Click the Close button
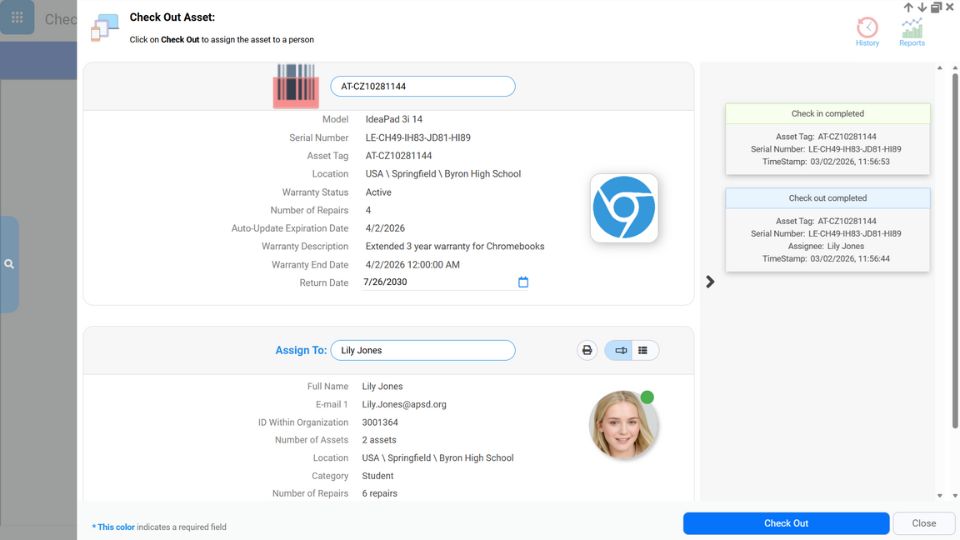The width and height of the screenshot is (960, 540). coord(924,523)
